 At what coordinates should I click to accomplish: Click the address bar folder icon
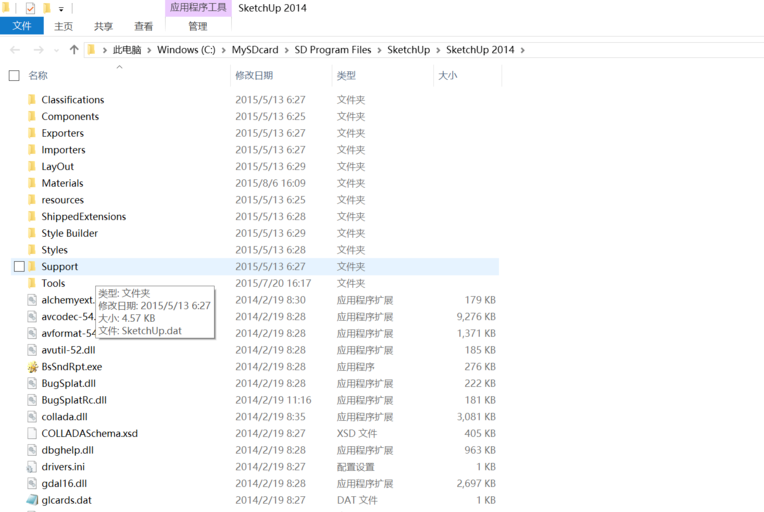coord(92,50)
